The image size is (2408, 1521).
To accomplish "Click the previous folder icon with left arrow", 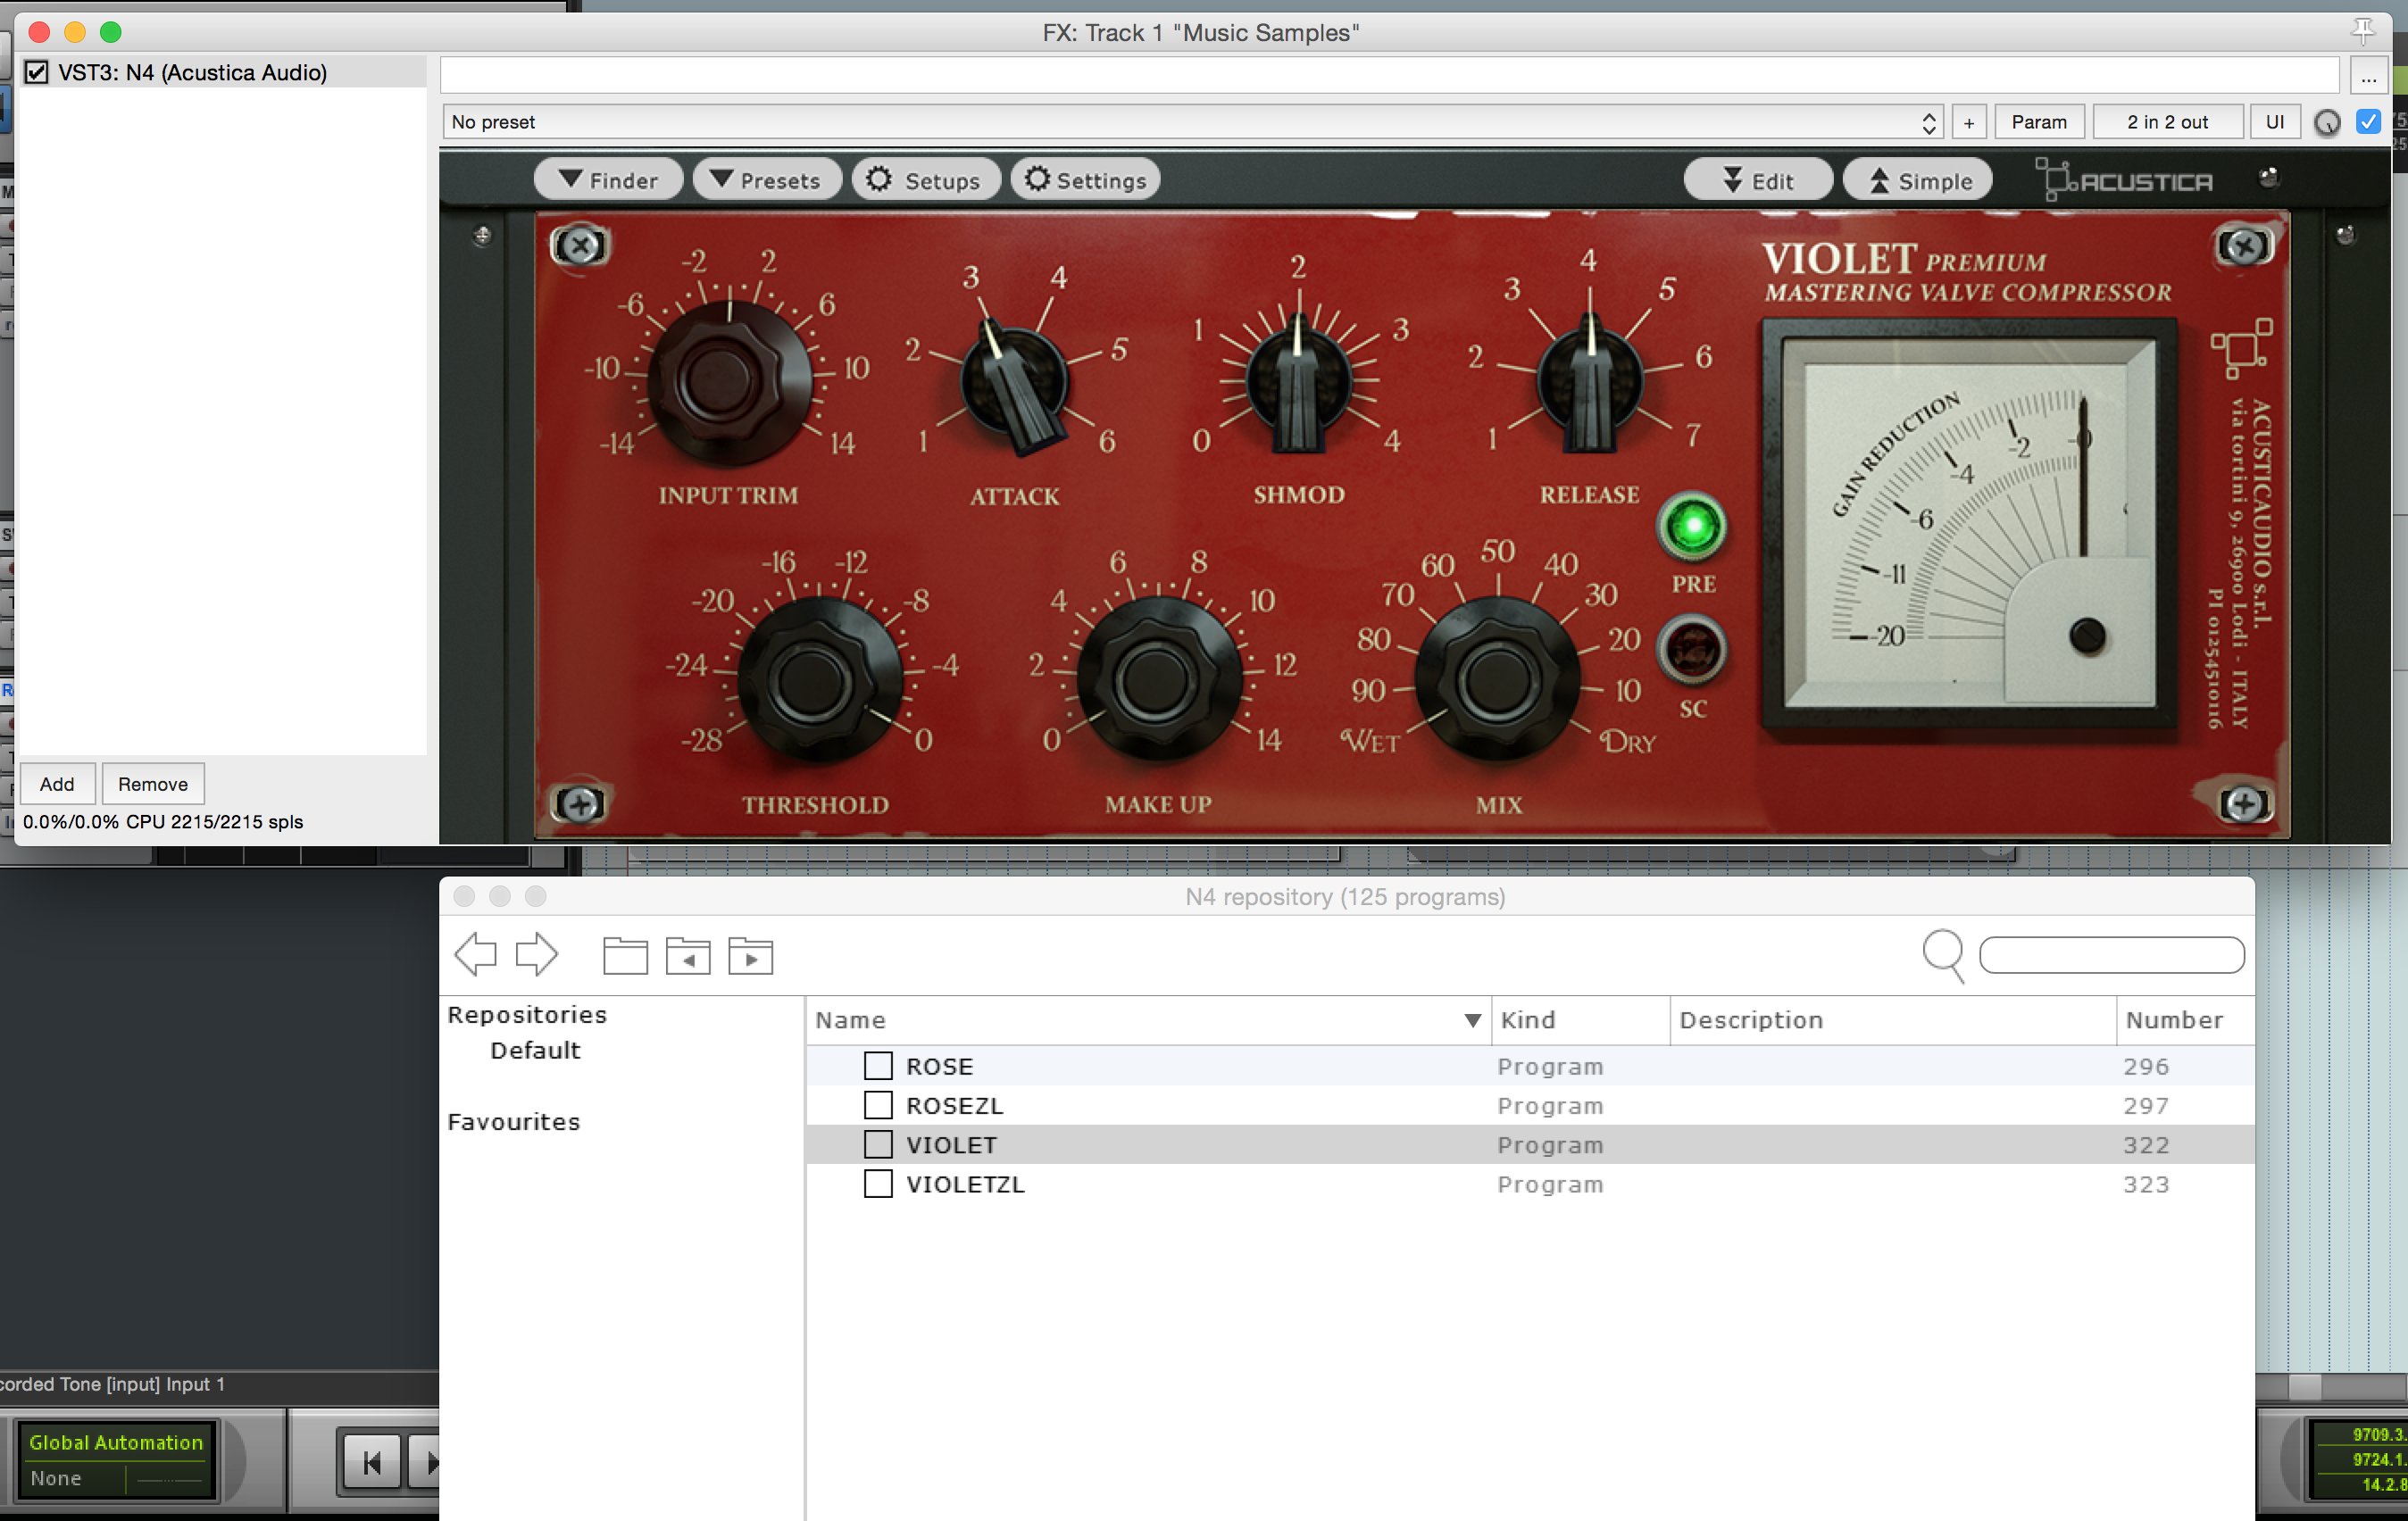I will [688, 956].
